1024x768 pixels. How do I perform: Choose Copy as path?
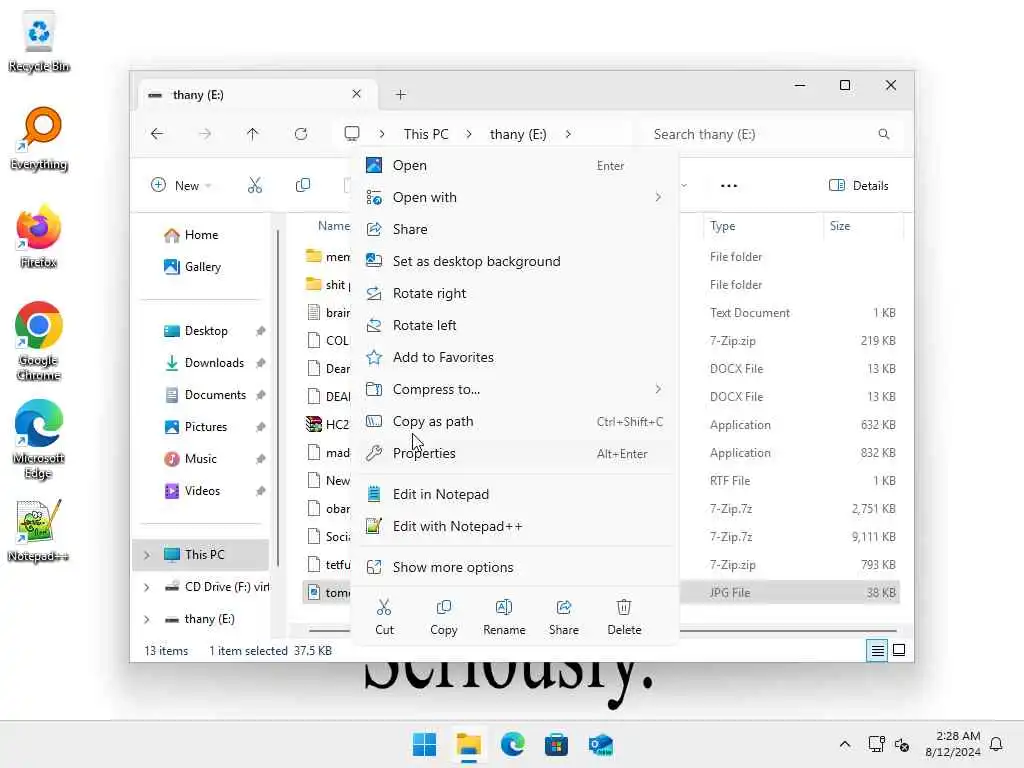[x=515, y=421]
